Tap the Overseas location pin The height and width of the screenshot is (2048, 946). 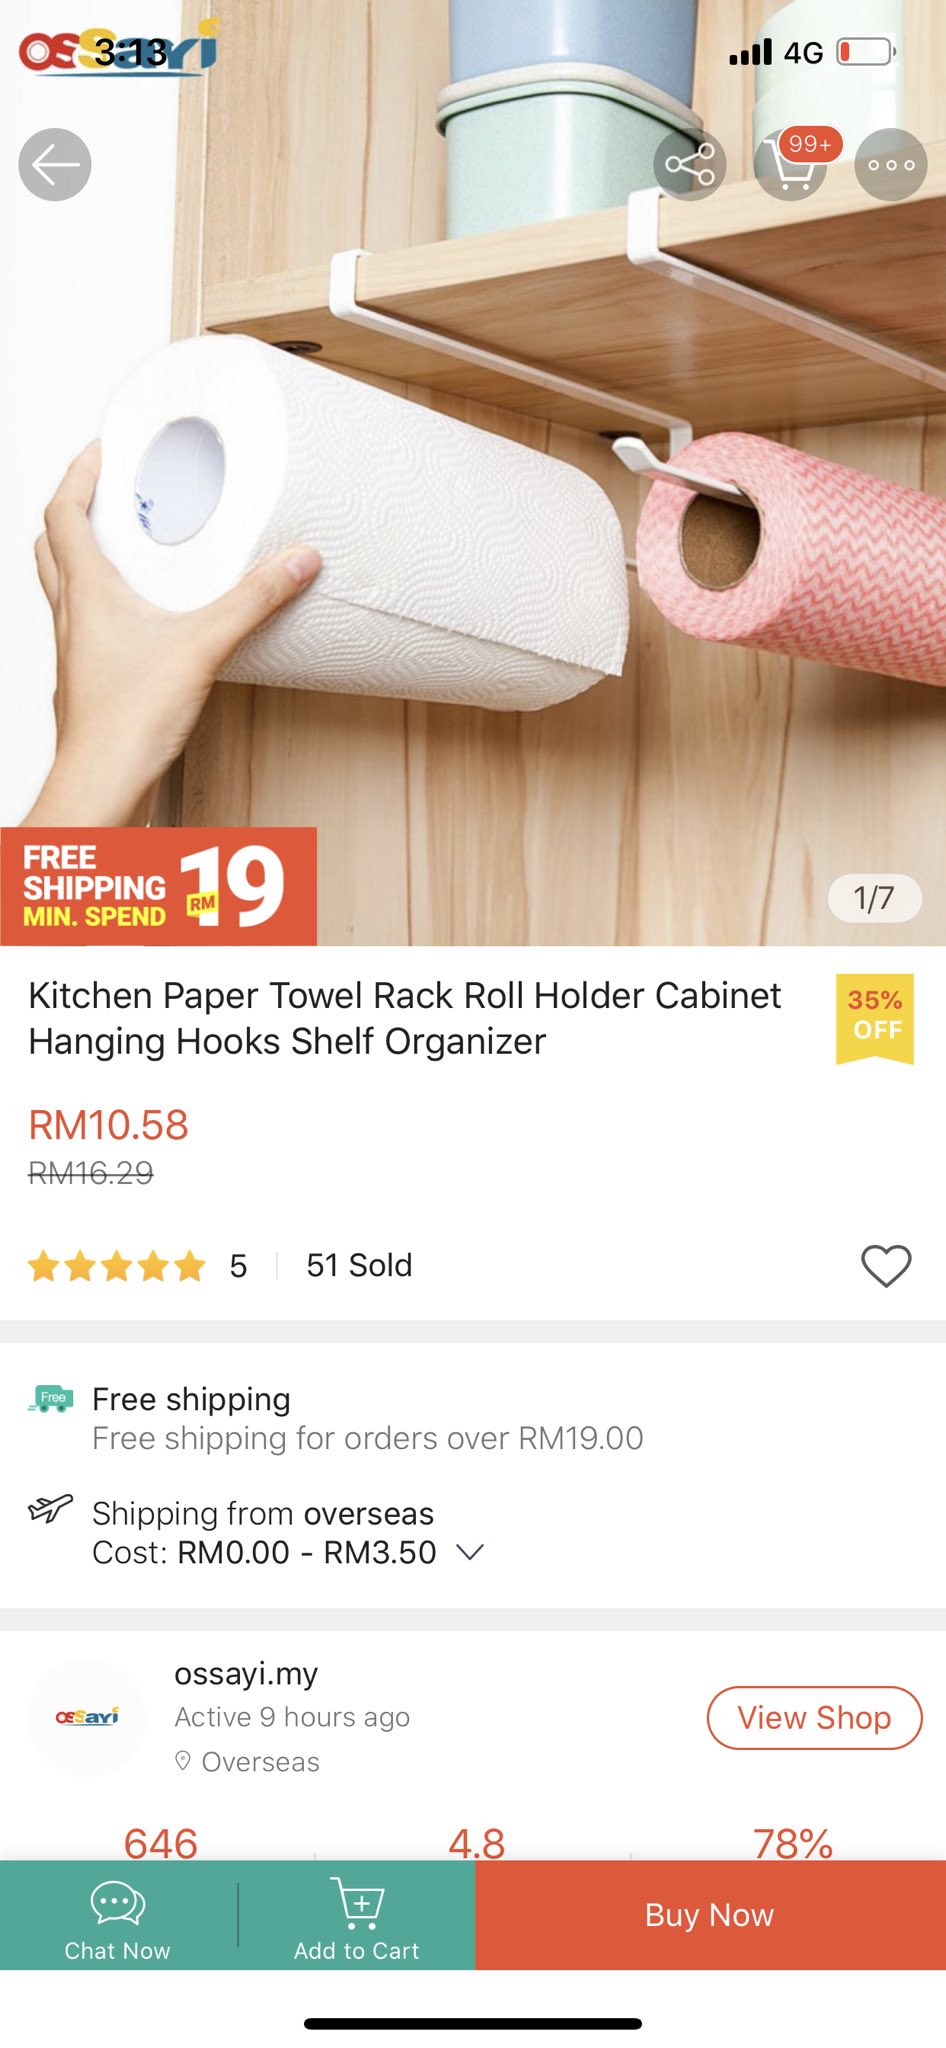pyautogui.click(x=183, y=1761)
